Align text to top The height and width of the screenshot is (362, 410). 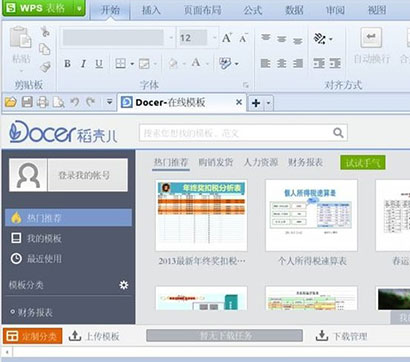(266, 38)
